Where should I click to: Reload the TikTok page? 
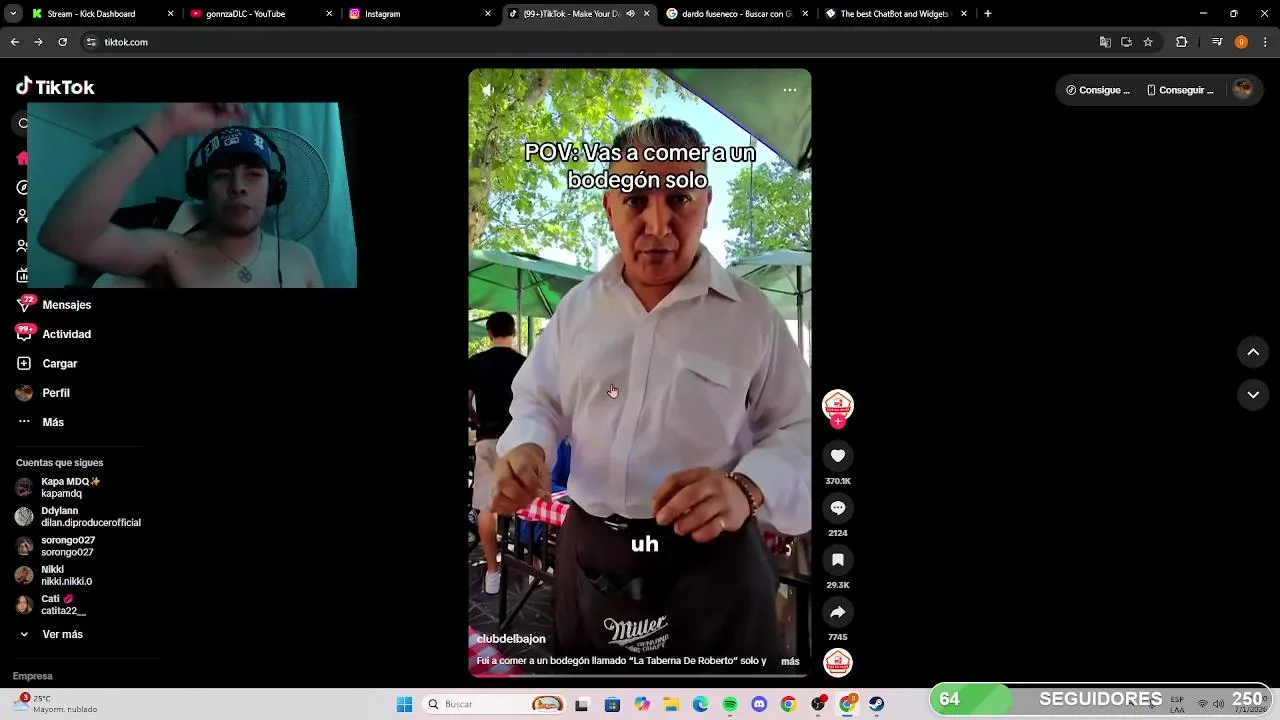click(62, 42)
